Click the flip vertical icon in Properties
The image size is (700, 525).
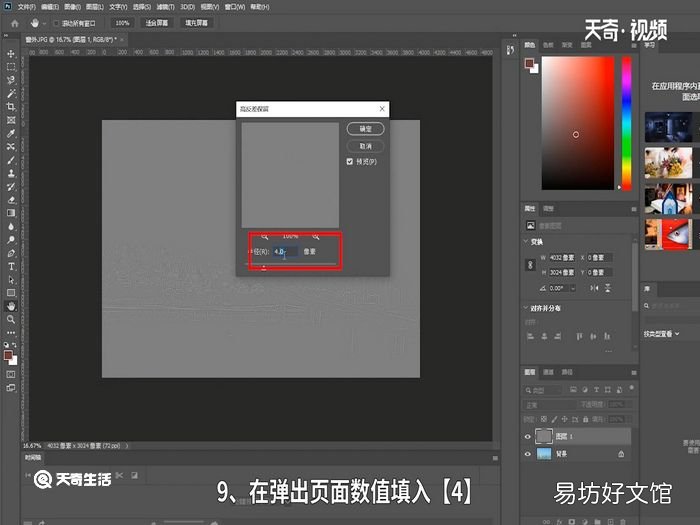click(x=608, y=288)
